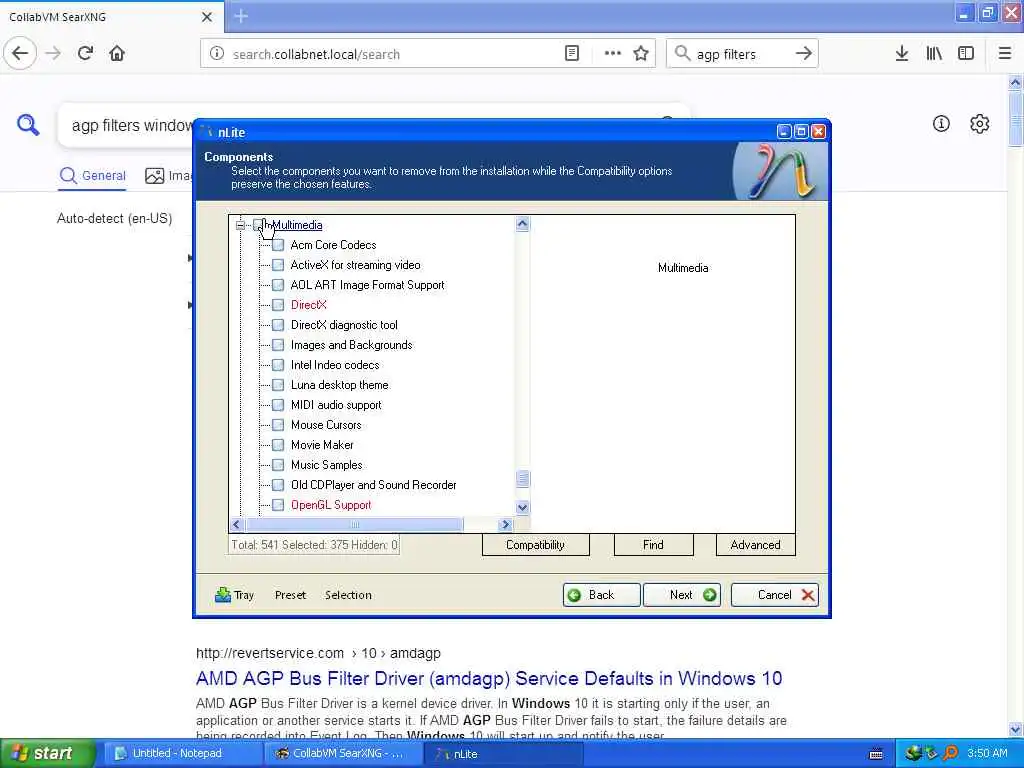Check DirectX diagnostic tool checkbox
The image size is (1024, 768).
point(278,325)
